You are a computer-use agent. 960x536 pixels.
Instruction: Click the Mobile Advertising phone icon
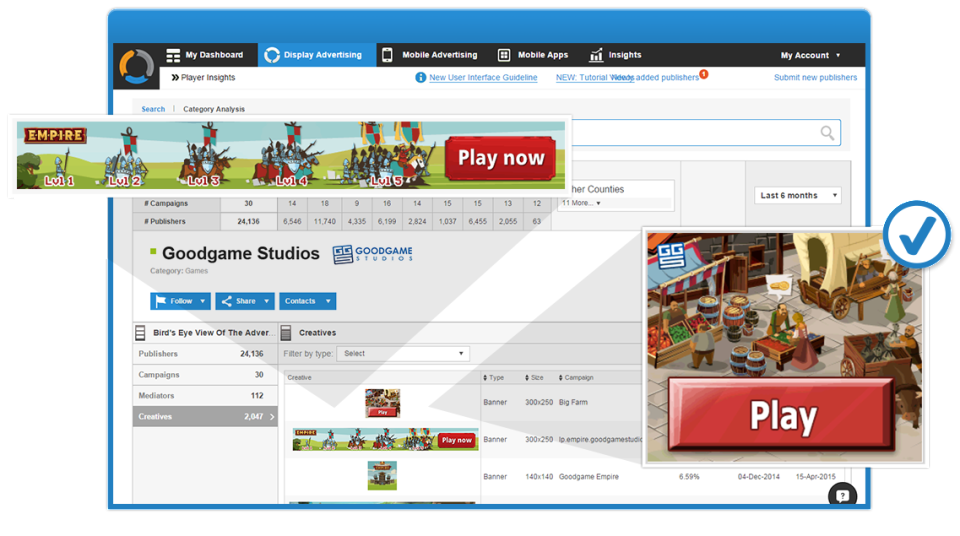pyautogui.click(x=387, y=55)
